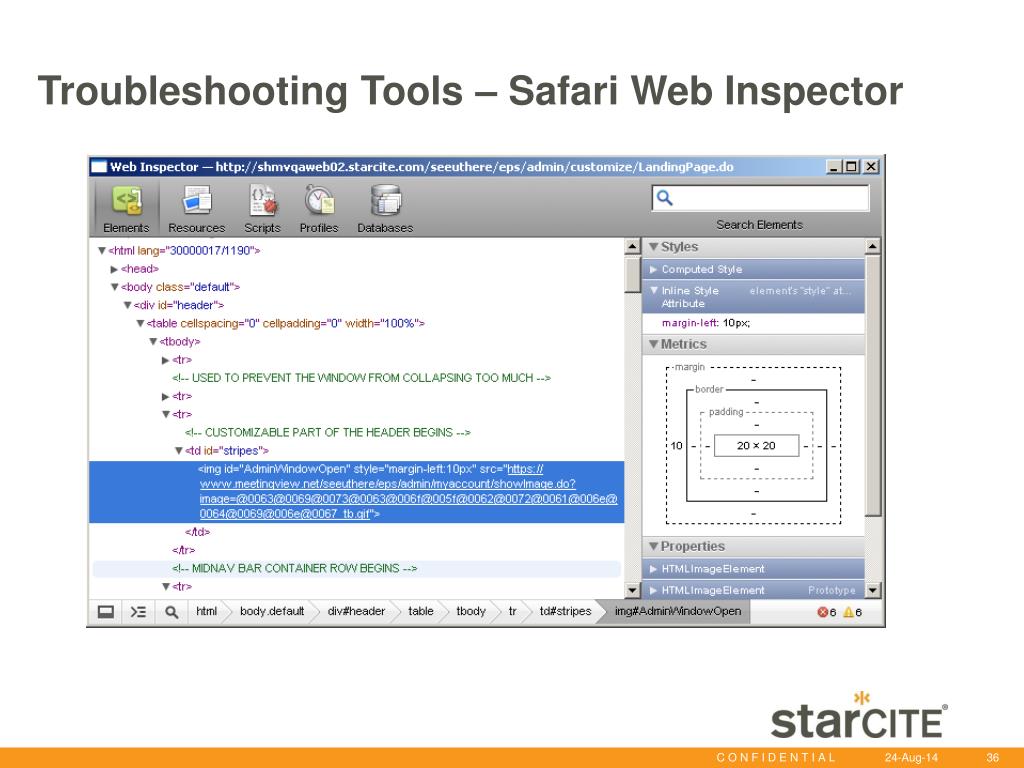Click the sidebar scrollbar up arrow
This screenshot has width=1024, height=768.
872,246
